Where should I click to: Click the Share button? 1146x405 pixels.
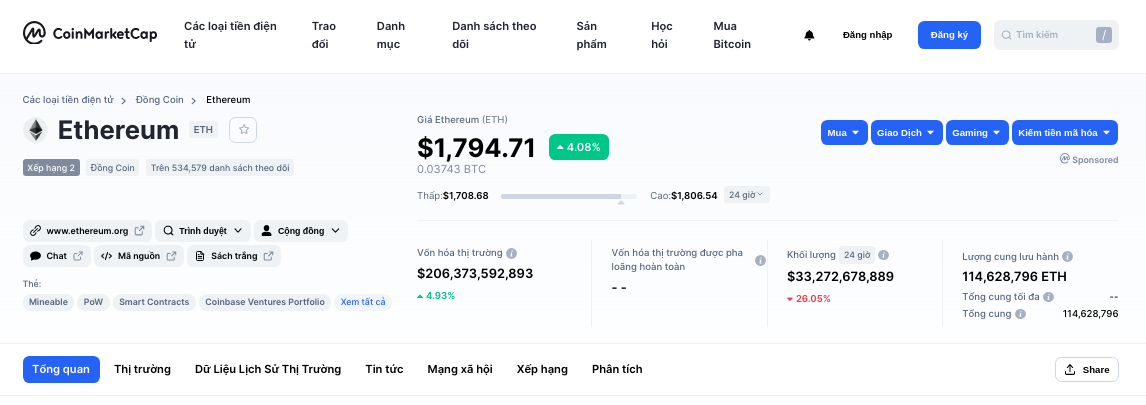[1087, 370]
